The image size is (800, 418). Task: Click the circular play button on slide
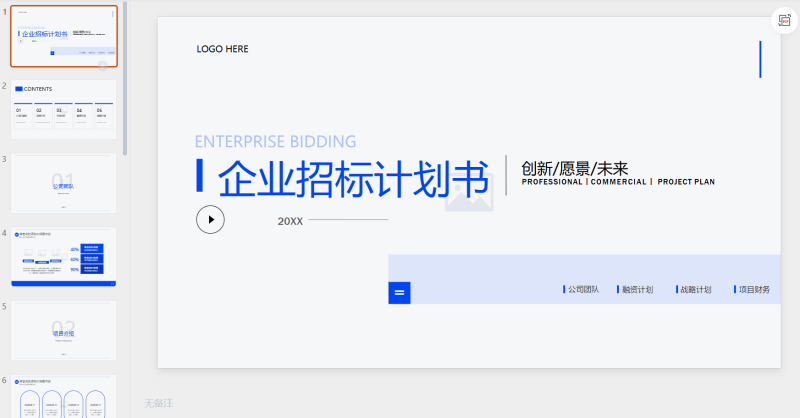210,219
